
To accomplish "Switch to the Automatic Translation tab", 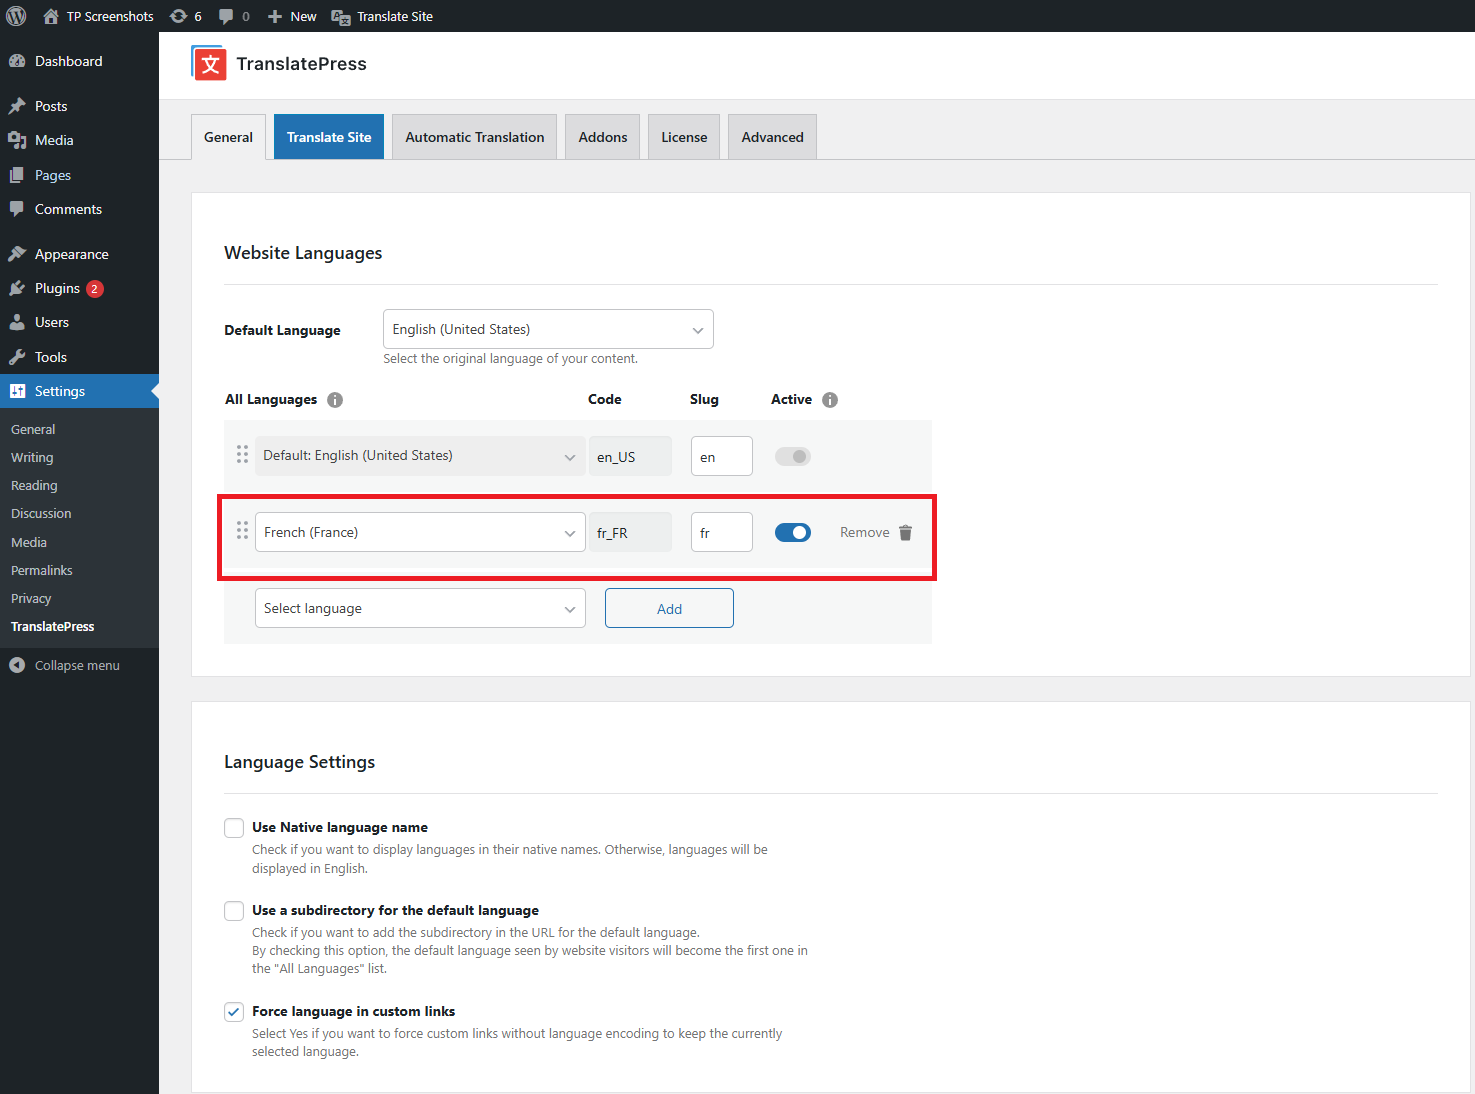I will click(475, 137).
